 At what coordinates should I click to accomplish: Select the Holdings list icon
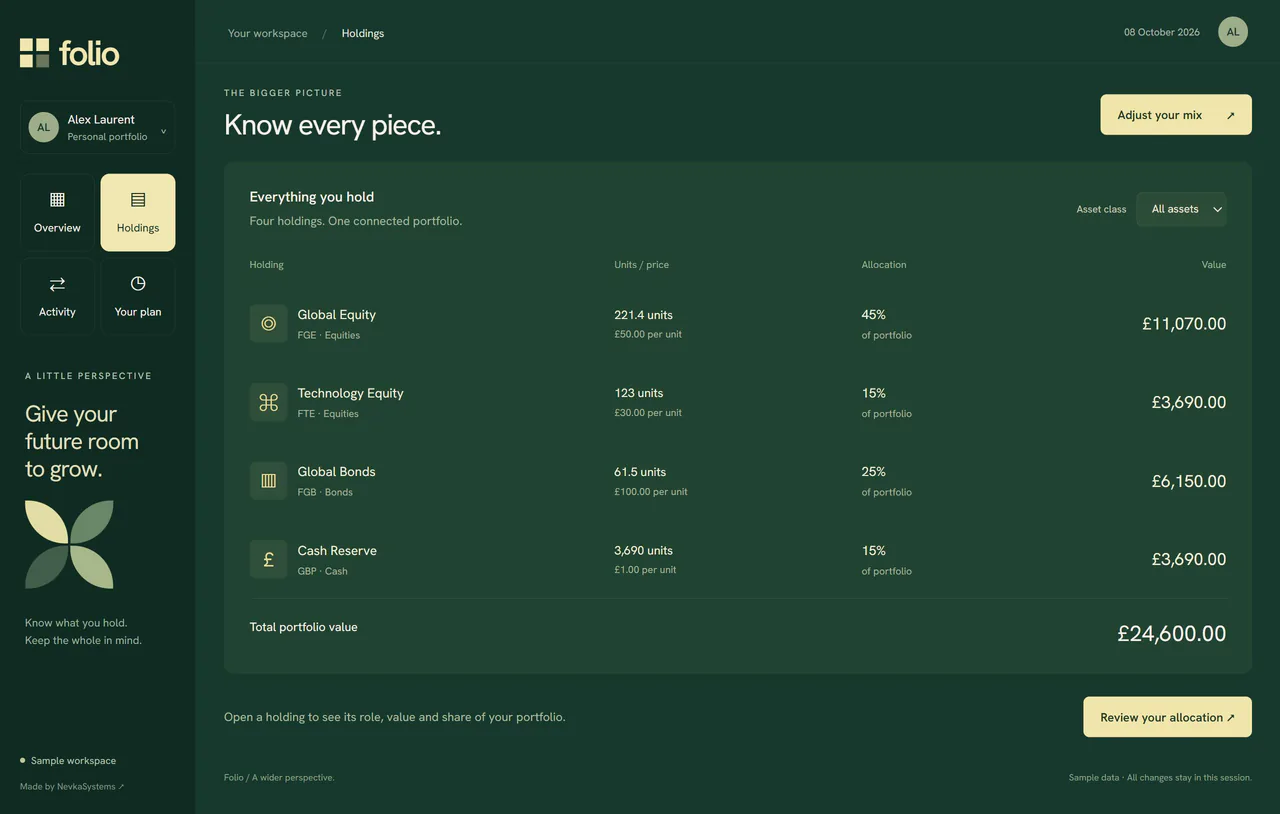[x=138, y=200]
